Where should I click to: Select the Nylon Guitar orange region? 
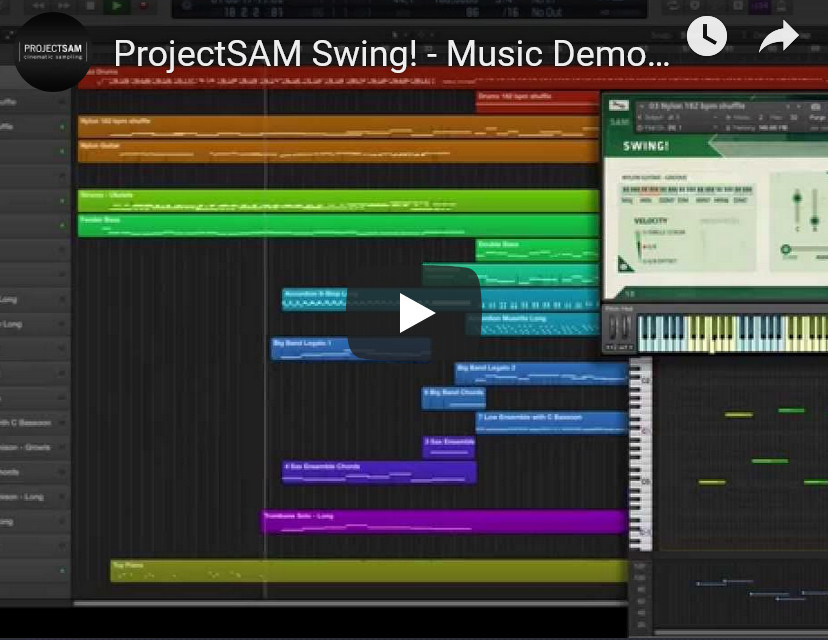[338, 151]
